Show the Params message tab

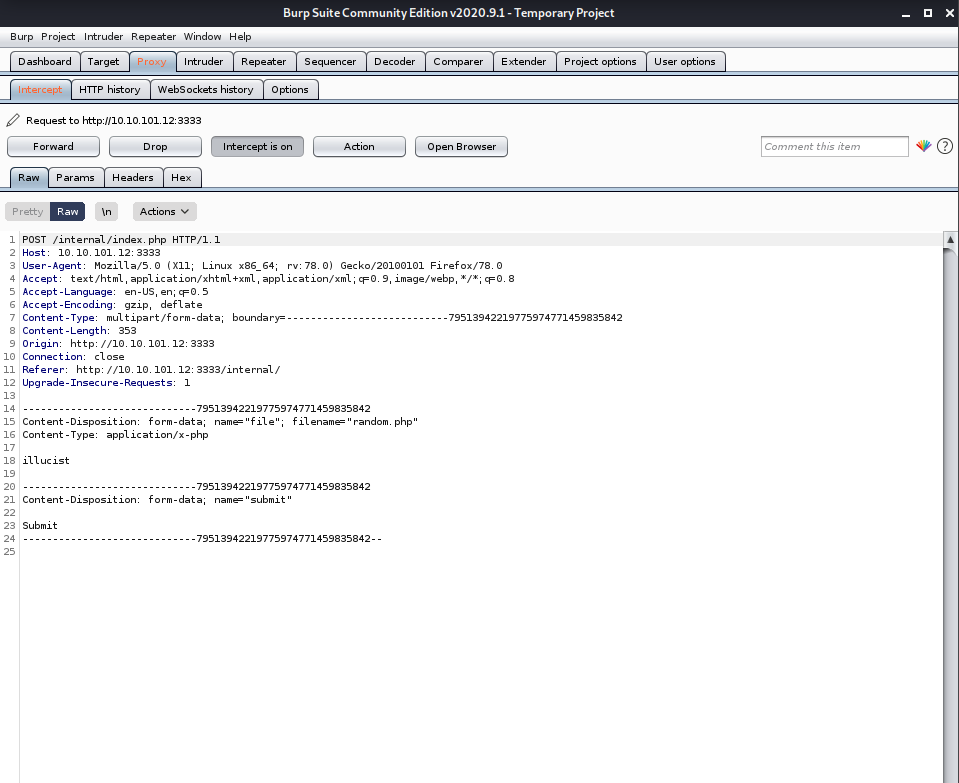click(75, 178)
